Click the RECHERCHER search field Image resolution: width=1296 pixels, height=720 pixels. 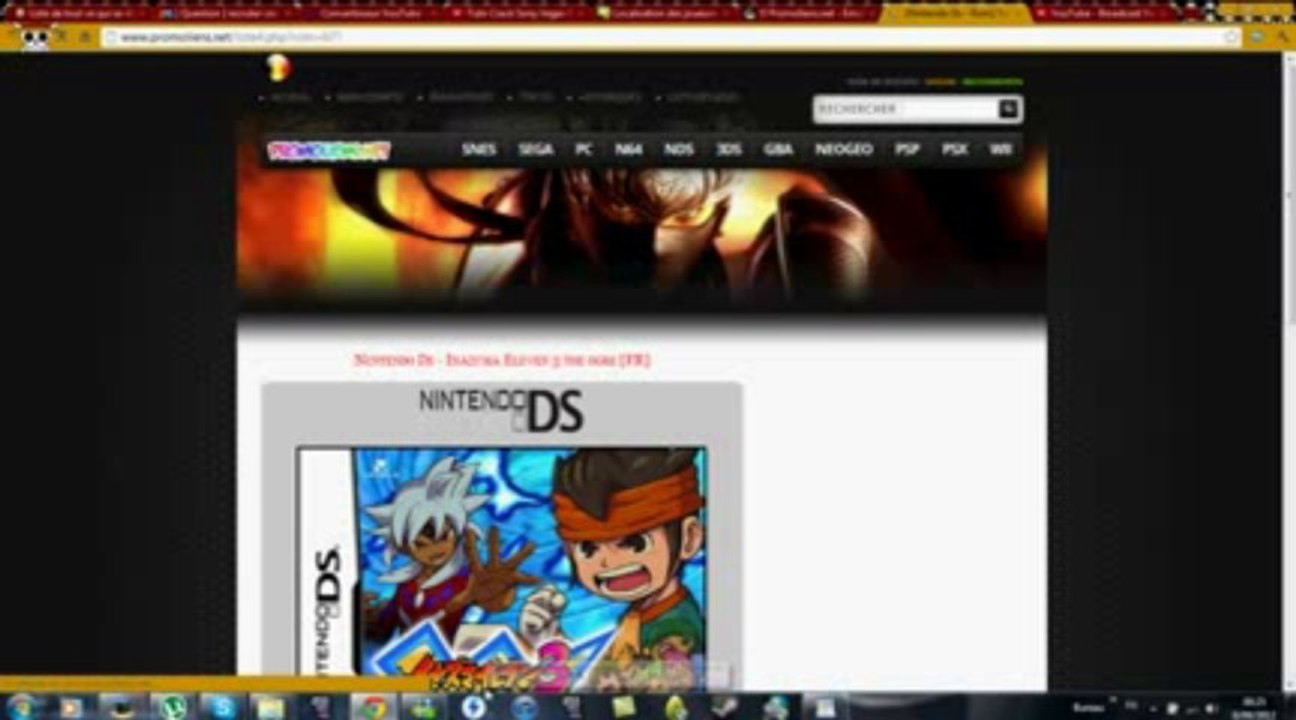(x=904, y=109)
